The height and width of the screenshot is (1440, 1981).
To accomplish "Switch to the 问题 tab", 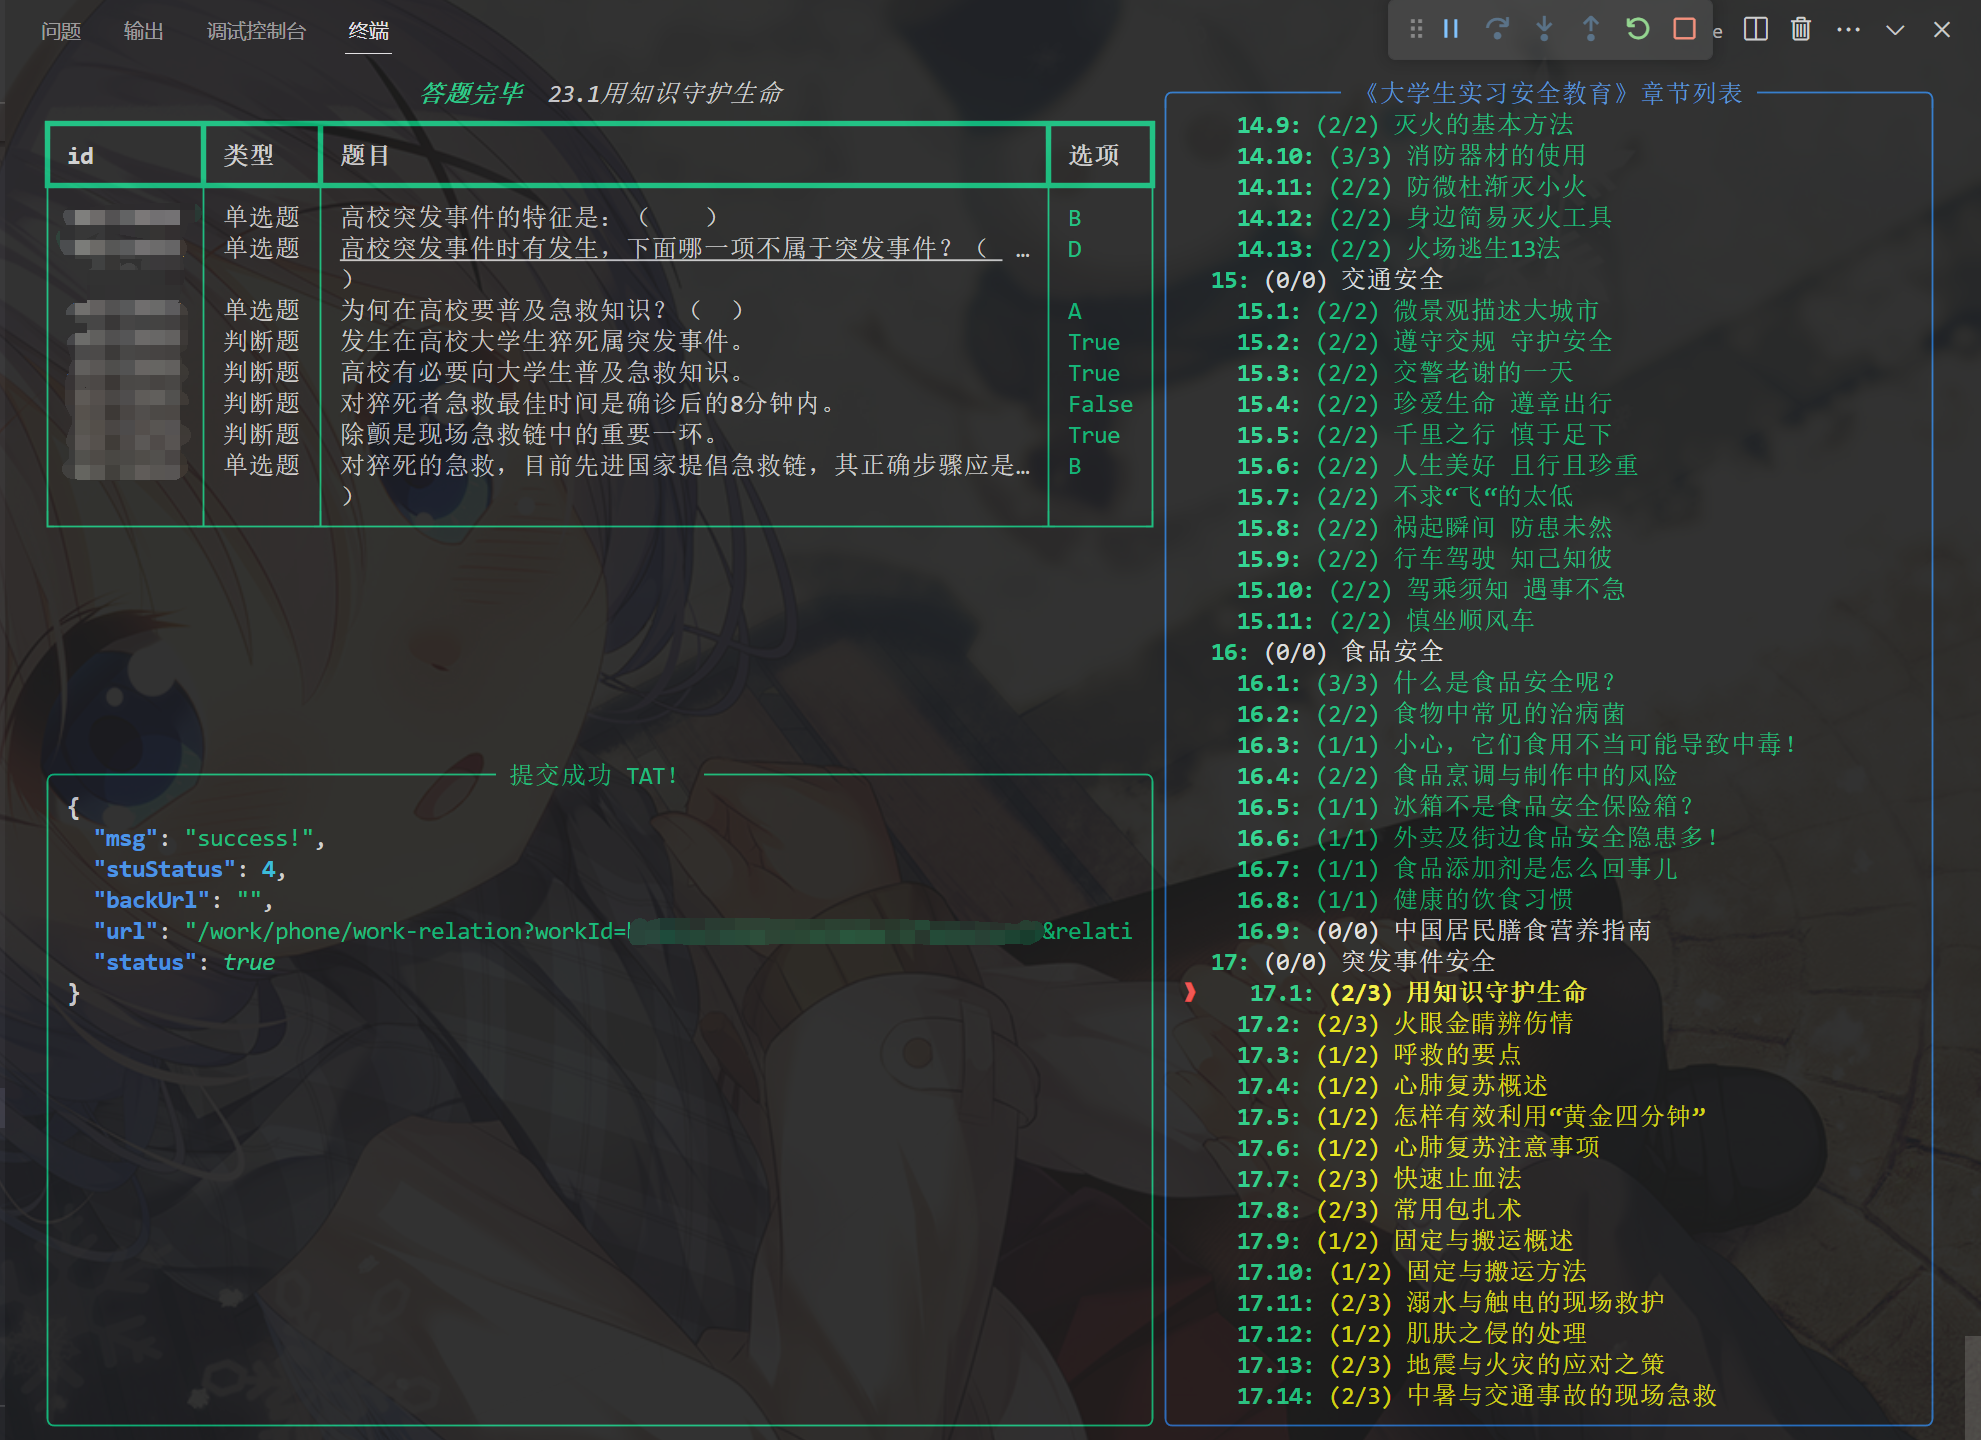I will click(61, 31).
